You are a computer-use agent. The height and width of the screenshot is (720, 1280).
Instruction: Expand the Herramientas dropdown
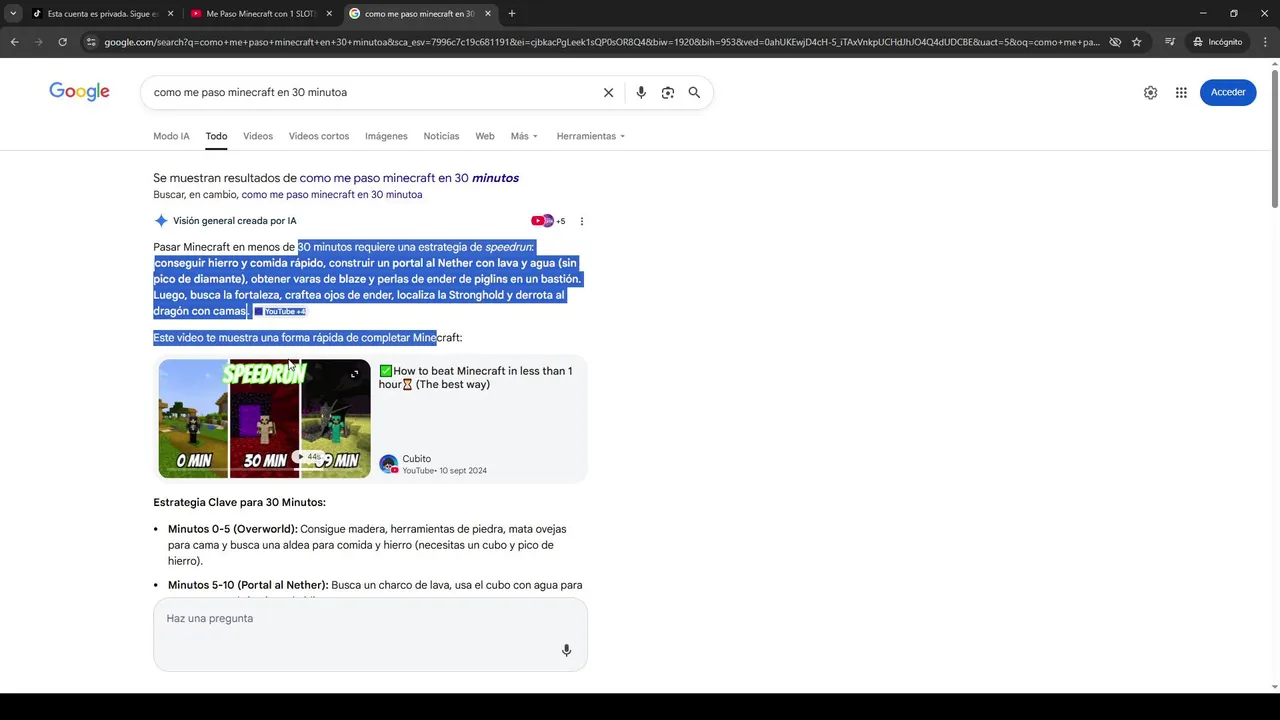(590, 136)
